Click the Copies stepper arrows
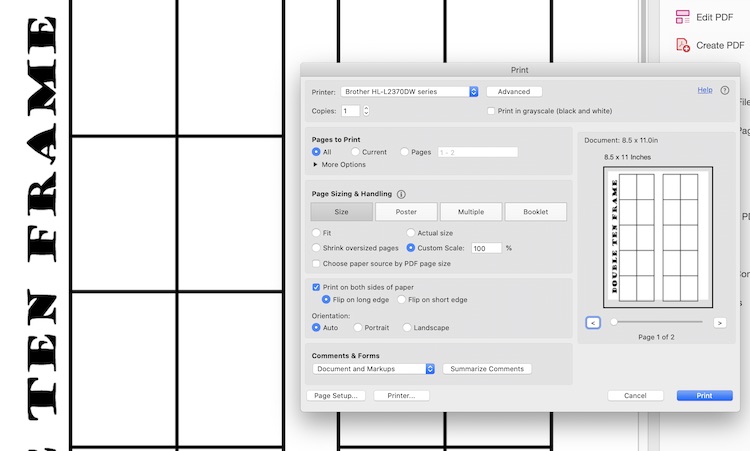 pos(366,111)
